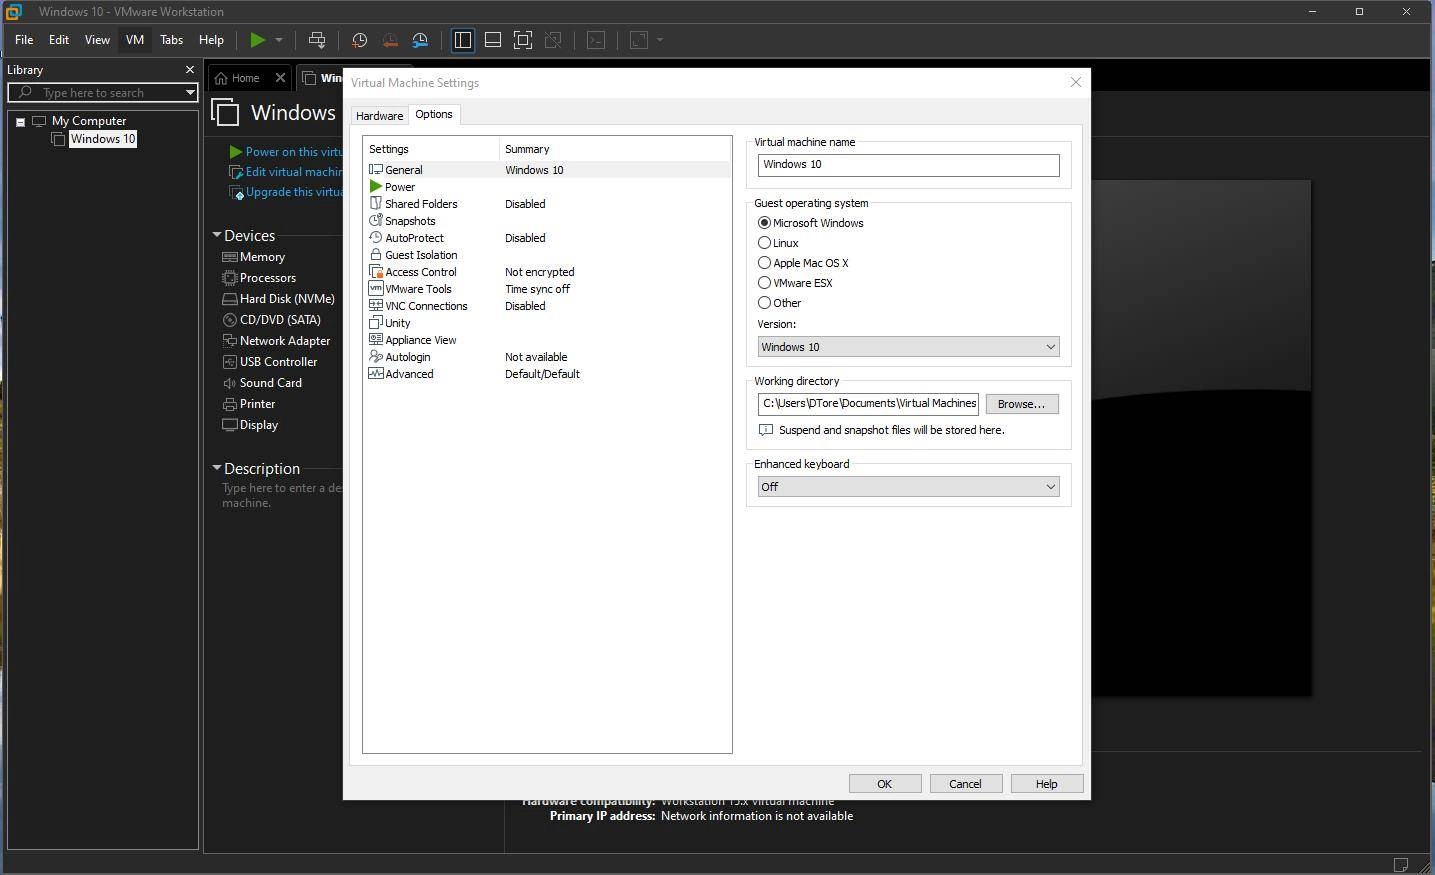Screen dimensions: 1435x875
Task: Select Windows 10 in Library tree
Action: point(103,139)
